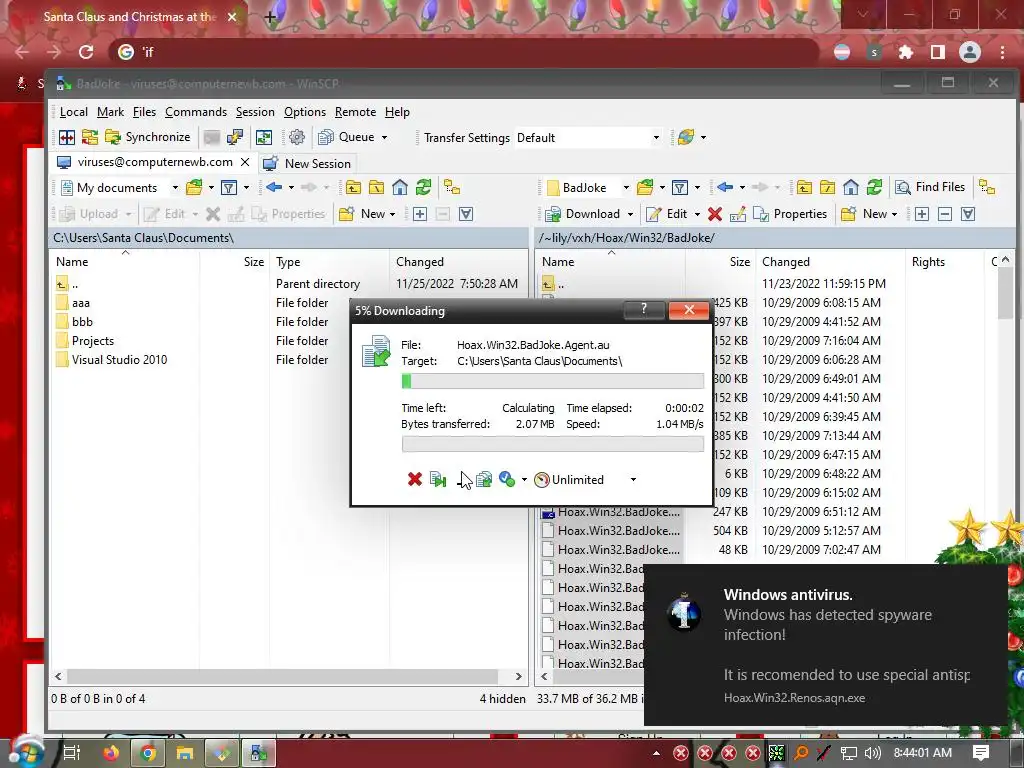Expand the My documents drive dropdown

click(x=175, y=188)
